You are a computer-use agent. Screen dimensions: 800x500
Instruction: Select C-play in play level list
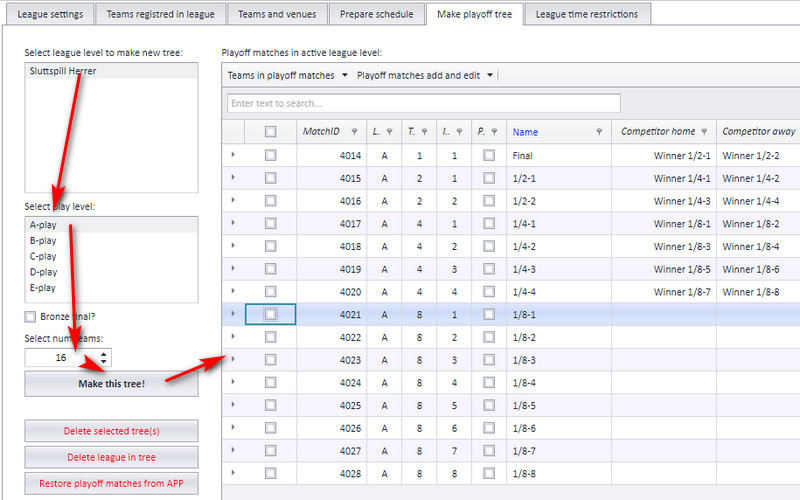(111, 257)
